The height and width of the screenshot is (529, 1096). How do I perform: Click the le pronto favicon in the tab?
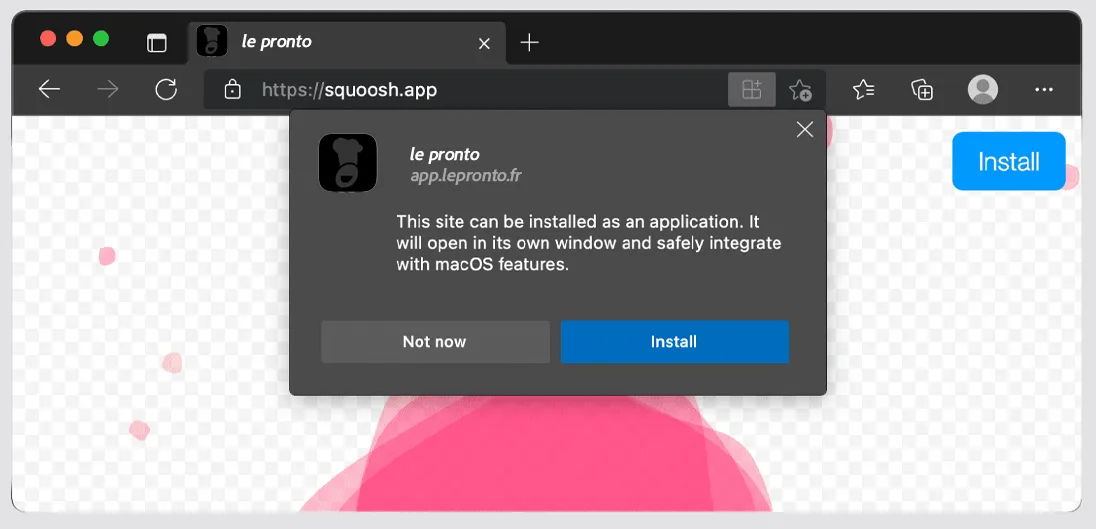point(212,41)
